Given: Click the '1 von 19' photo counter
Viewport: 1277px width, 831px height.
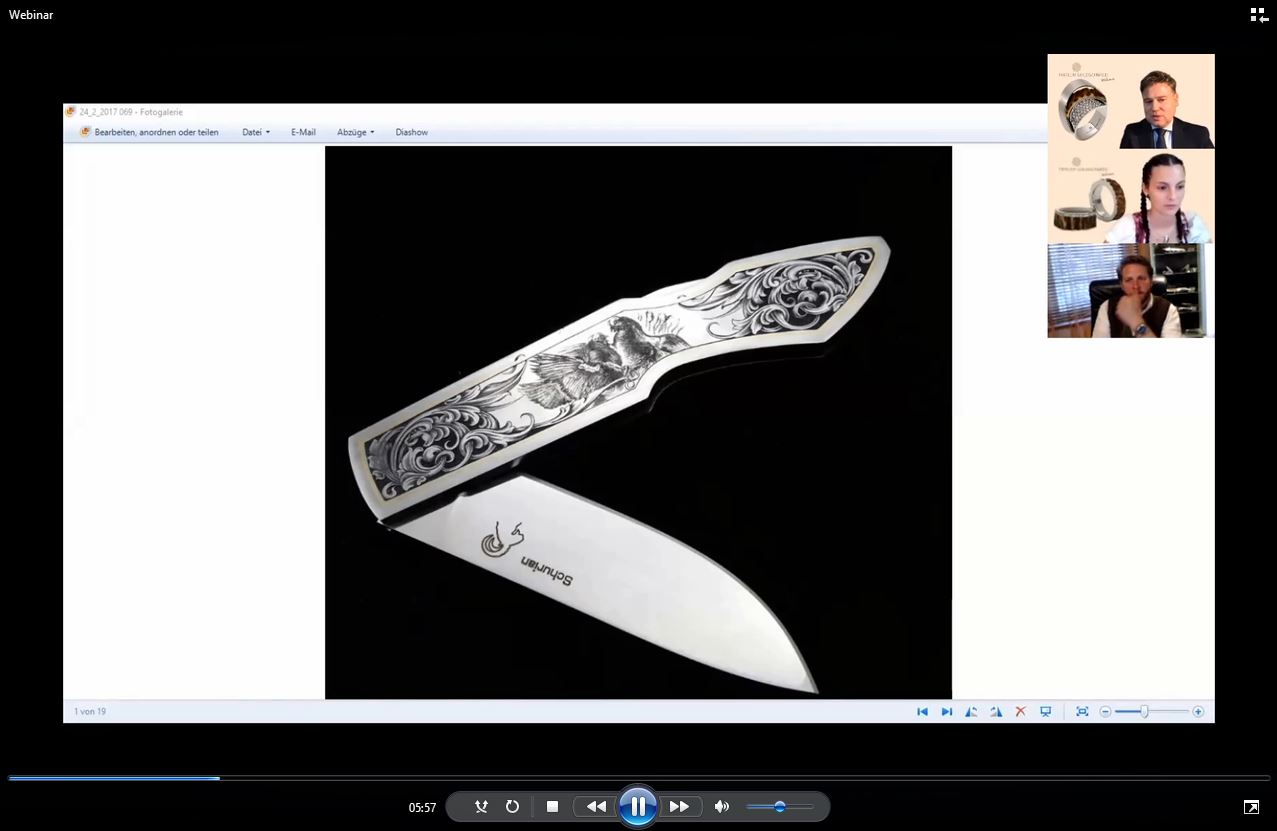Looking at the screenshot, I should [90, 711].
